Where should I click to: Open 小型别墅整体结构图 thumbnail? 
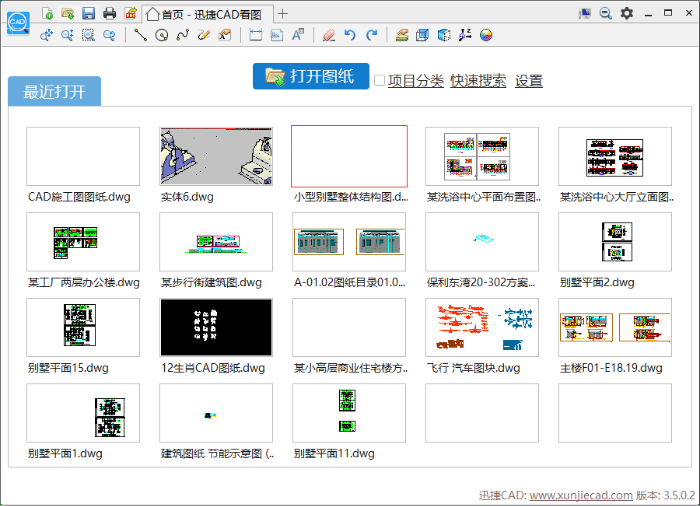[349, 156]
